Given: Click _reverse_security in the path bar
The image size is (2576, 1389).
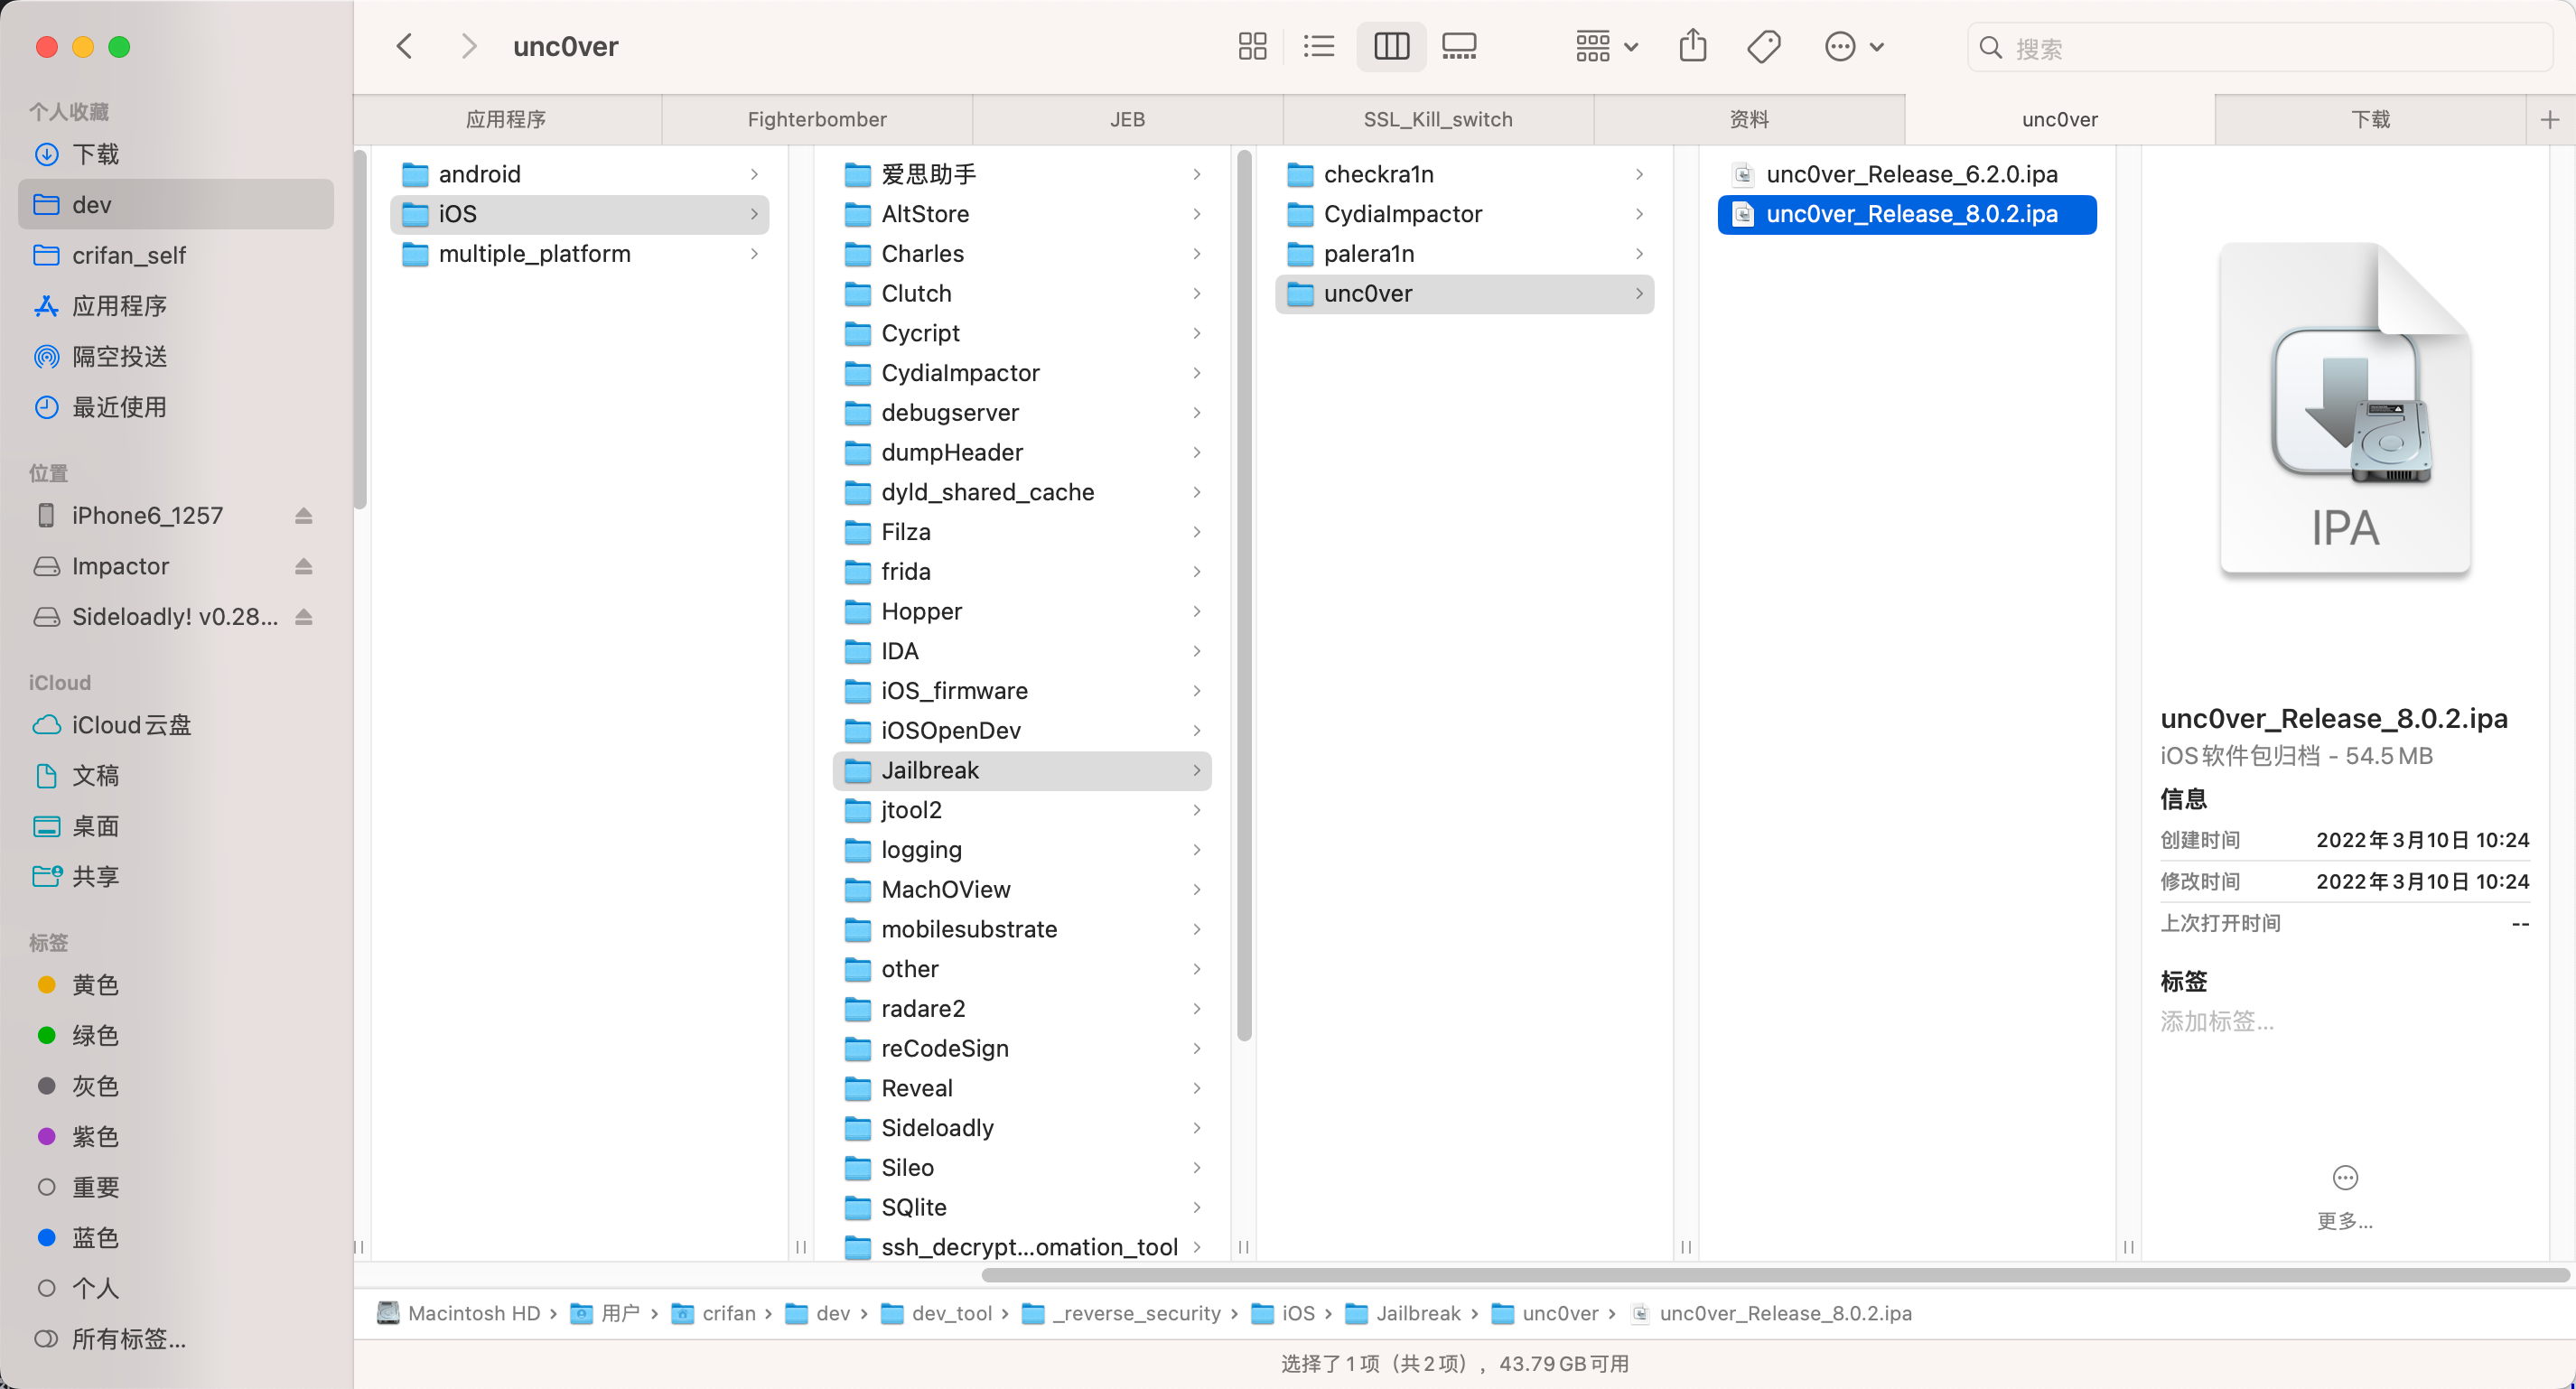Looking at the screenshot, I should click(x=1122, y=1313).
